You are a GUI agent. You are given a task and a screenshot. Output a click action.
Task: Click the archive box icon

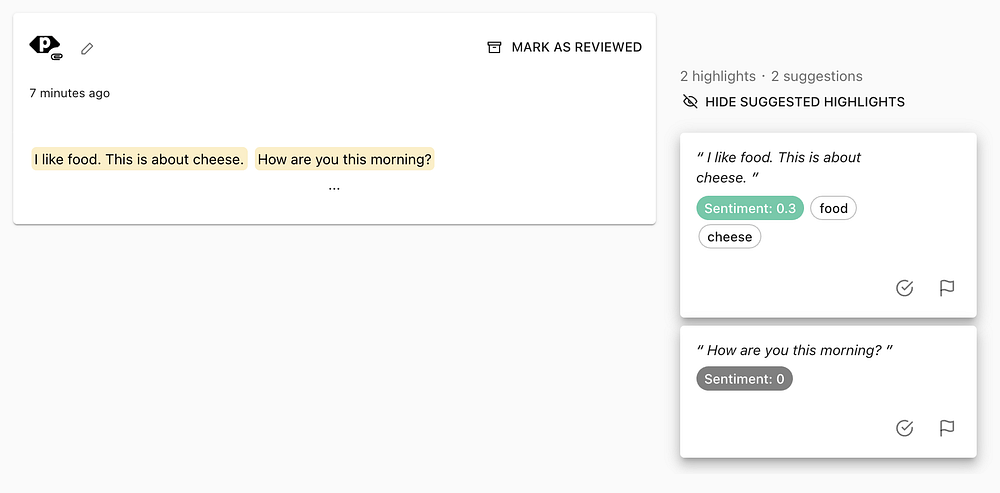[494, 47]
